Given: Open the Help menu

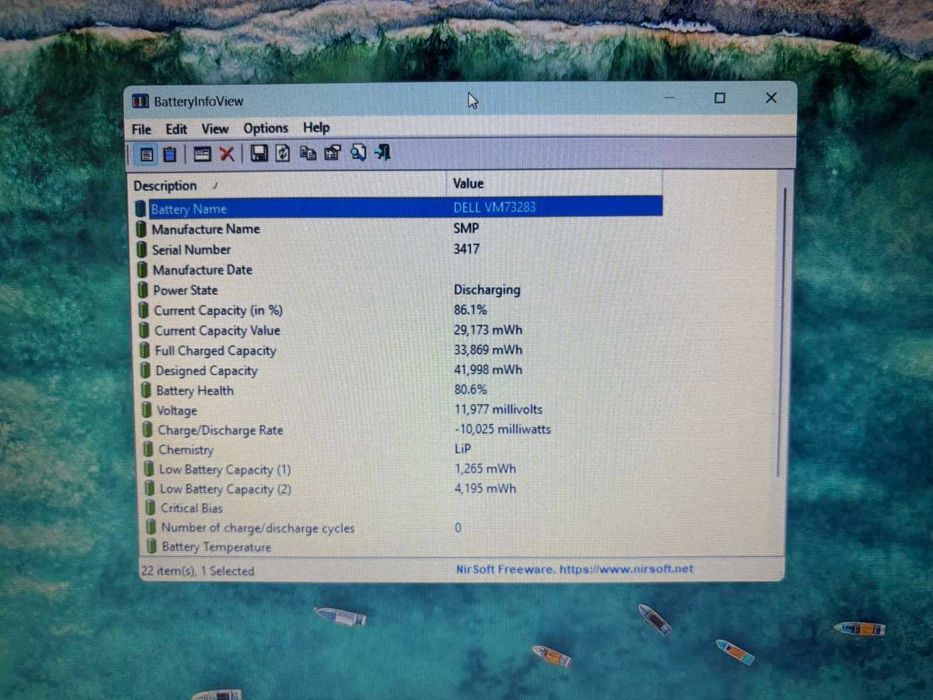Looking at the screenshot, I should (x=316, y=127).
